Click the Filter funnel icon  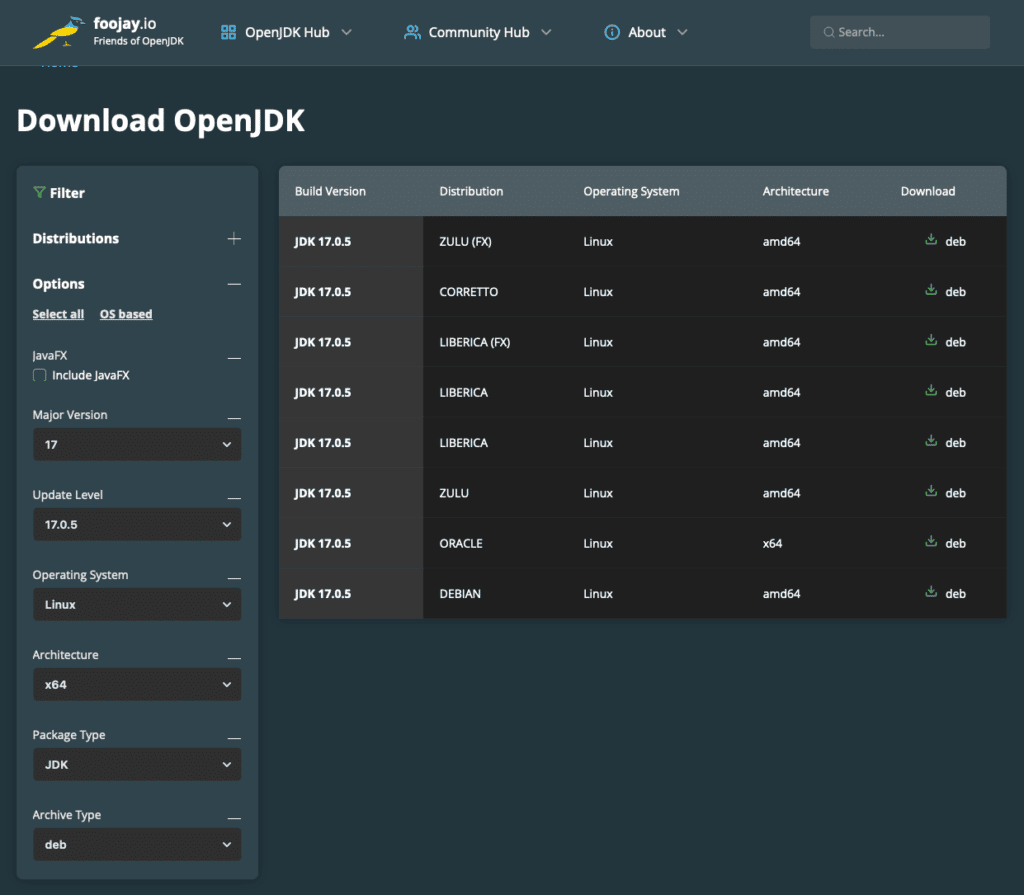coord(39,192)
